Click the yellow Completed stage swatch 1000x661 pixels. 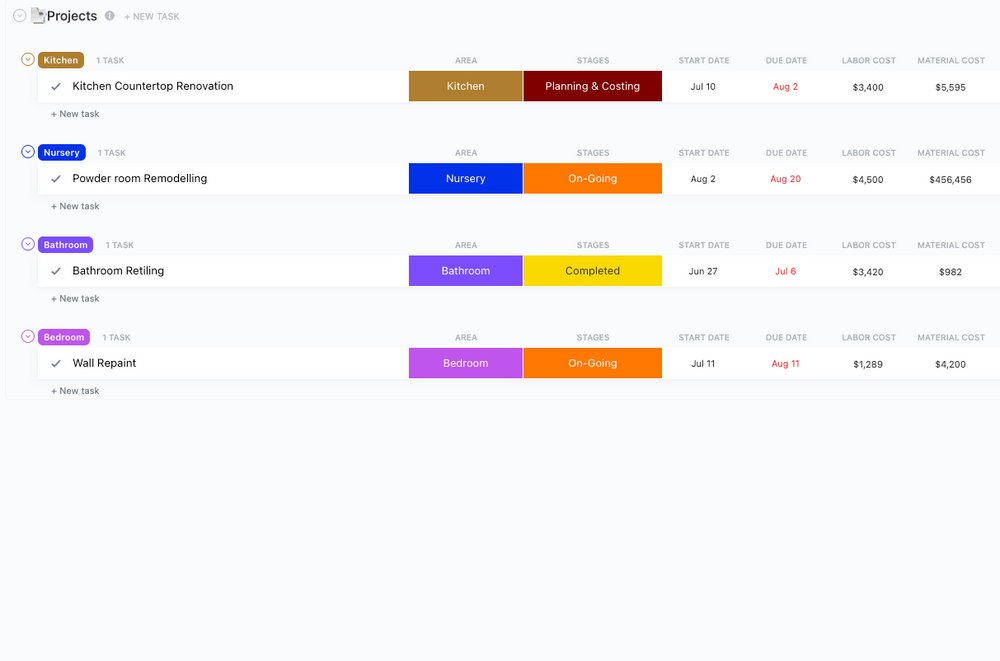click(x=592, y=270)
